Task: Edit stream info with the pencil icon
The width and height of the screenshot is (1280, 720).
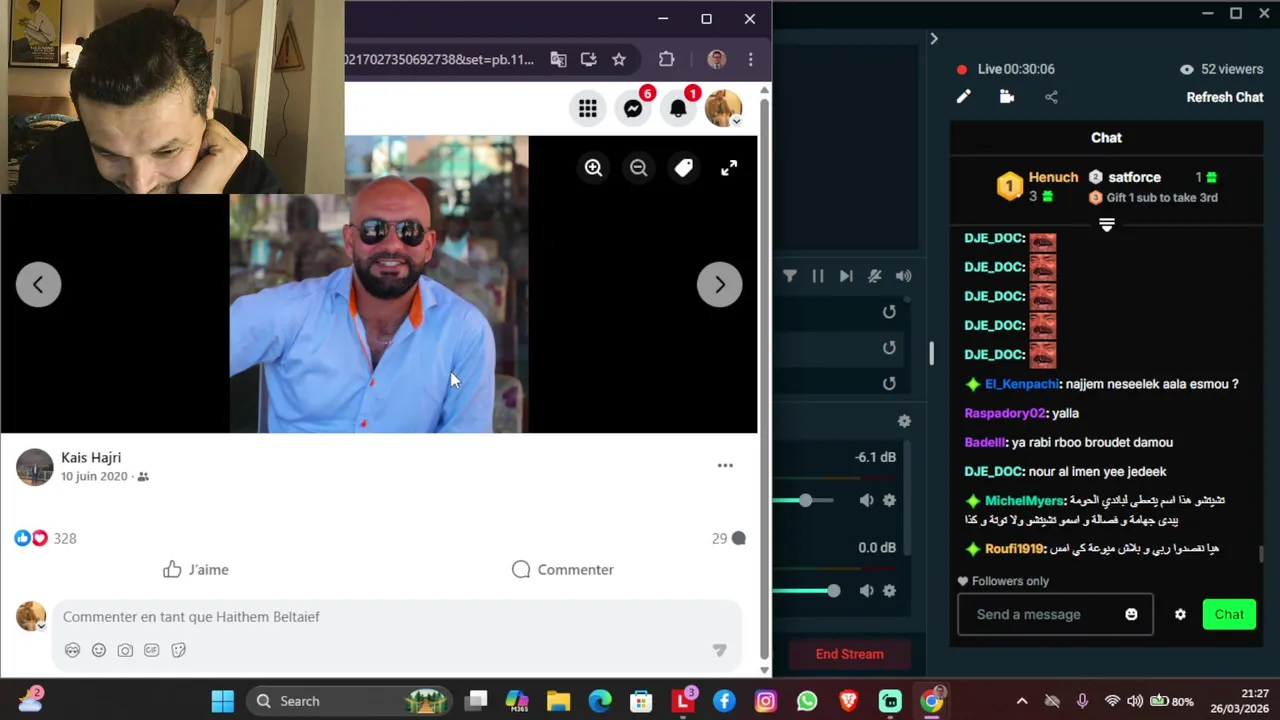Action: pos(963,97)
